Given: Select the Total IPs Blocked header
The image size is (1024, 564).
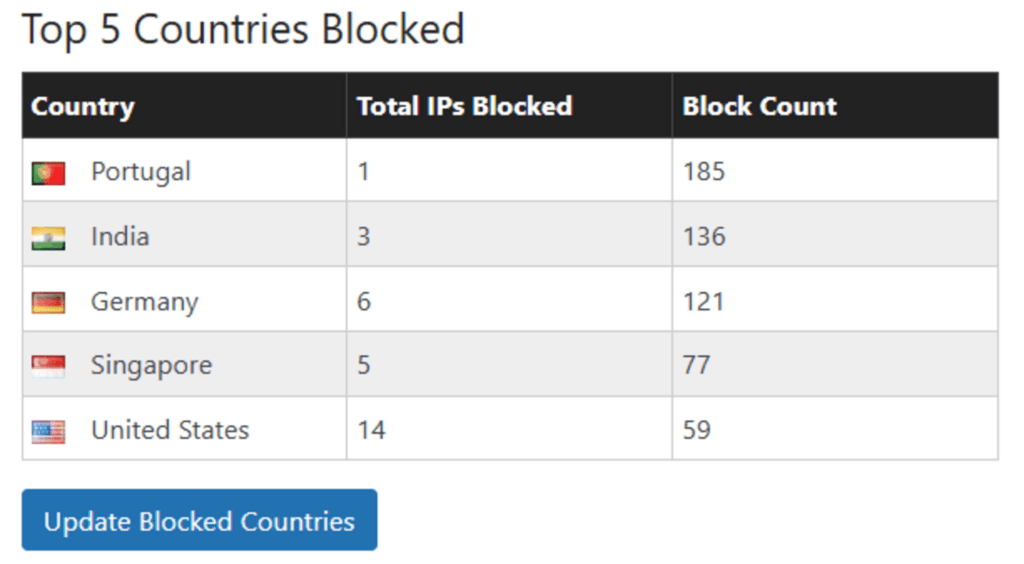Looking at the screenshot, I should pos(464,106).
